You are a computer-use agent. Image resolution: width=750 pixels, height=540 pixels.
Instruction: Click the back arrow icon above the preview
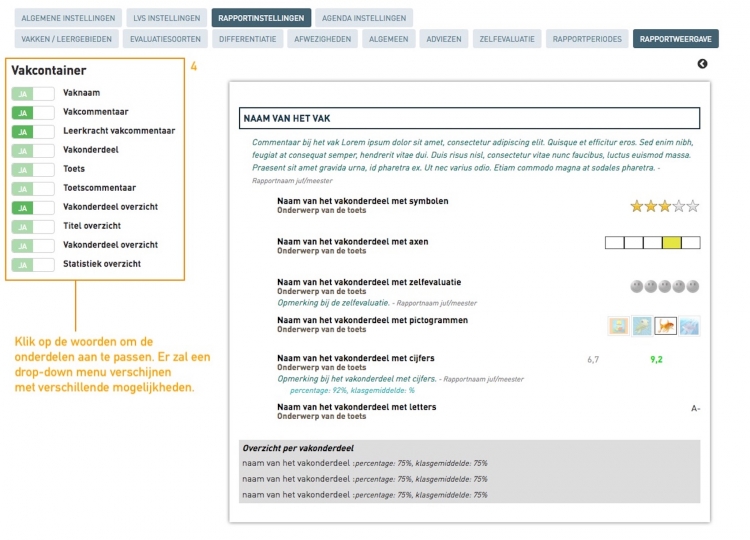(x=702, y=64)
